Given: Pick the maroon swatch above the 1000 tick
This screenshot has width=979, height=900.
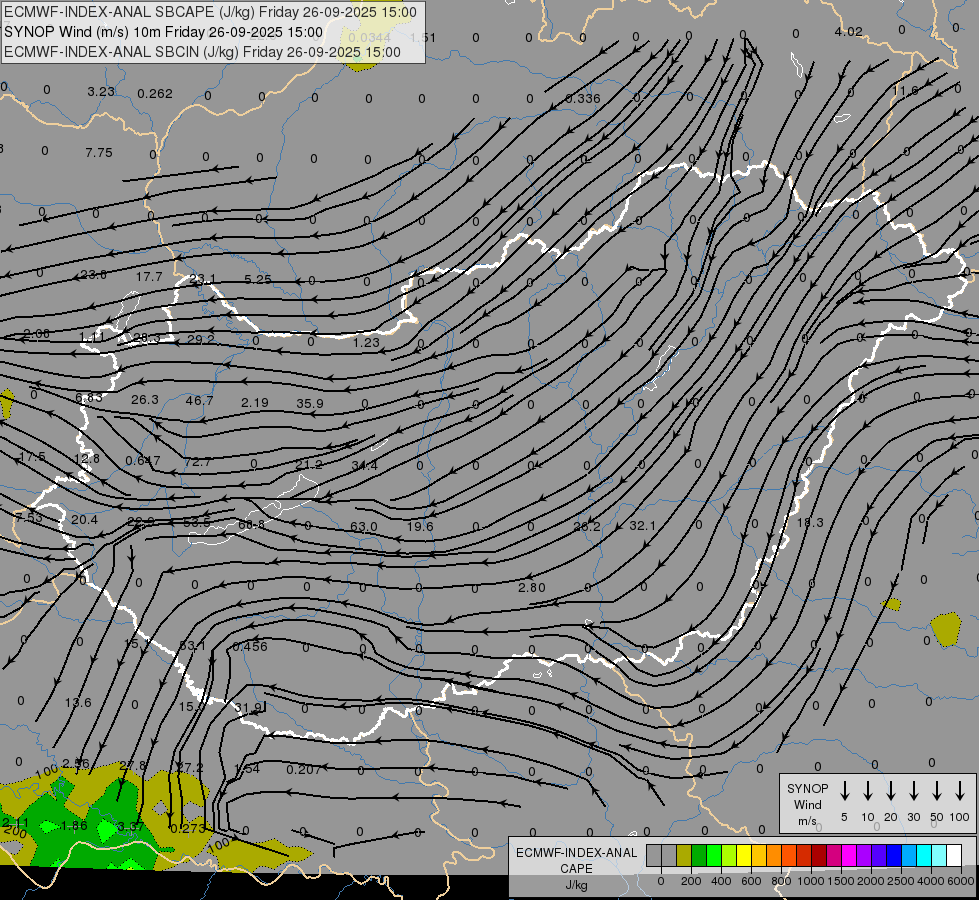Looking at the screenshot, I should coord(819,855).
